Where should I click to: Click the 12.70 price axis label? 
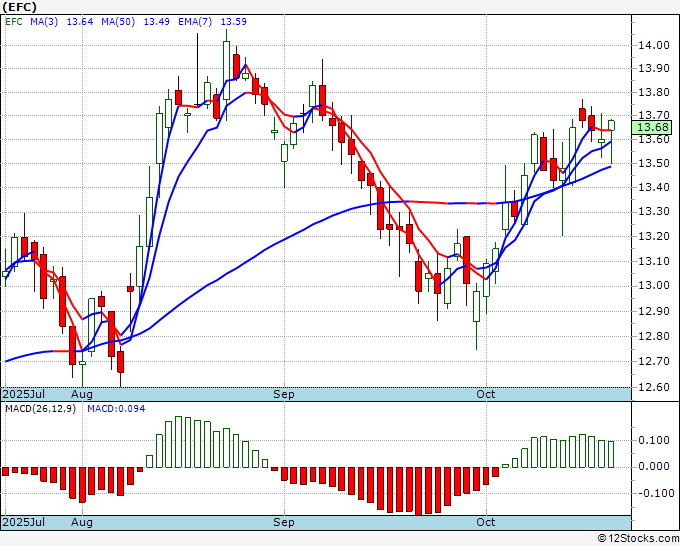click(654, 361)
